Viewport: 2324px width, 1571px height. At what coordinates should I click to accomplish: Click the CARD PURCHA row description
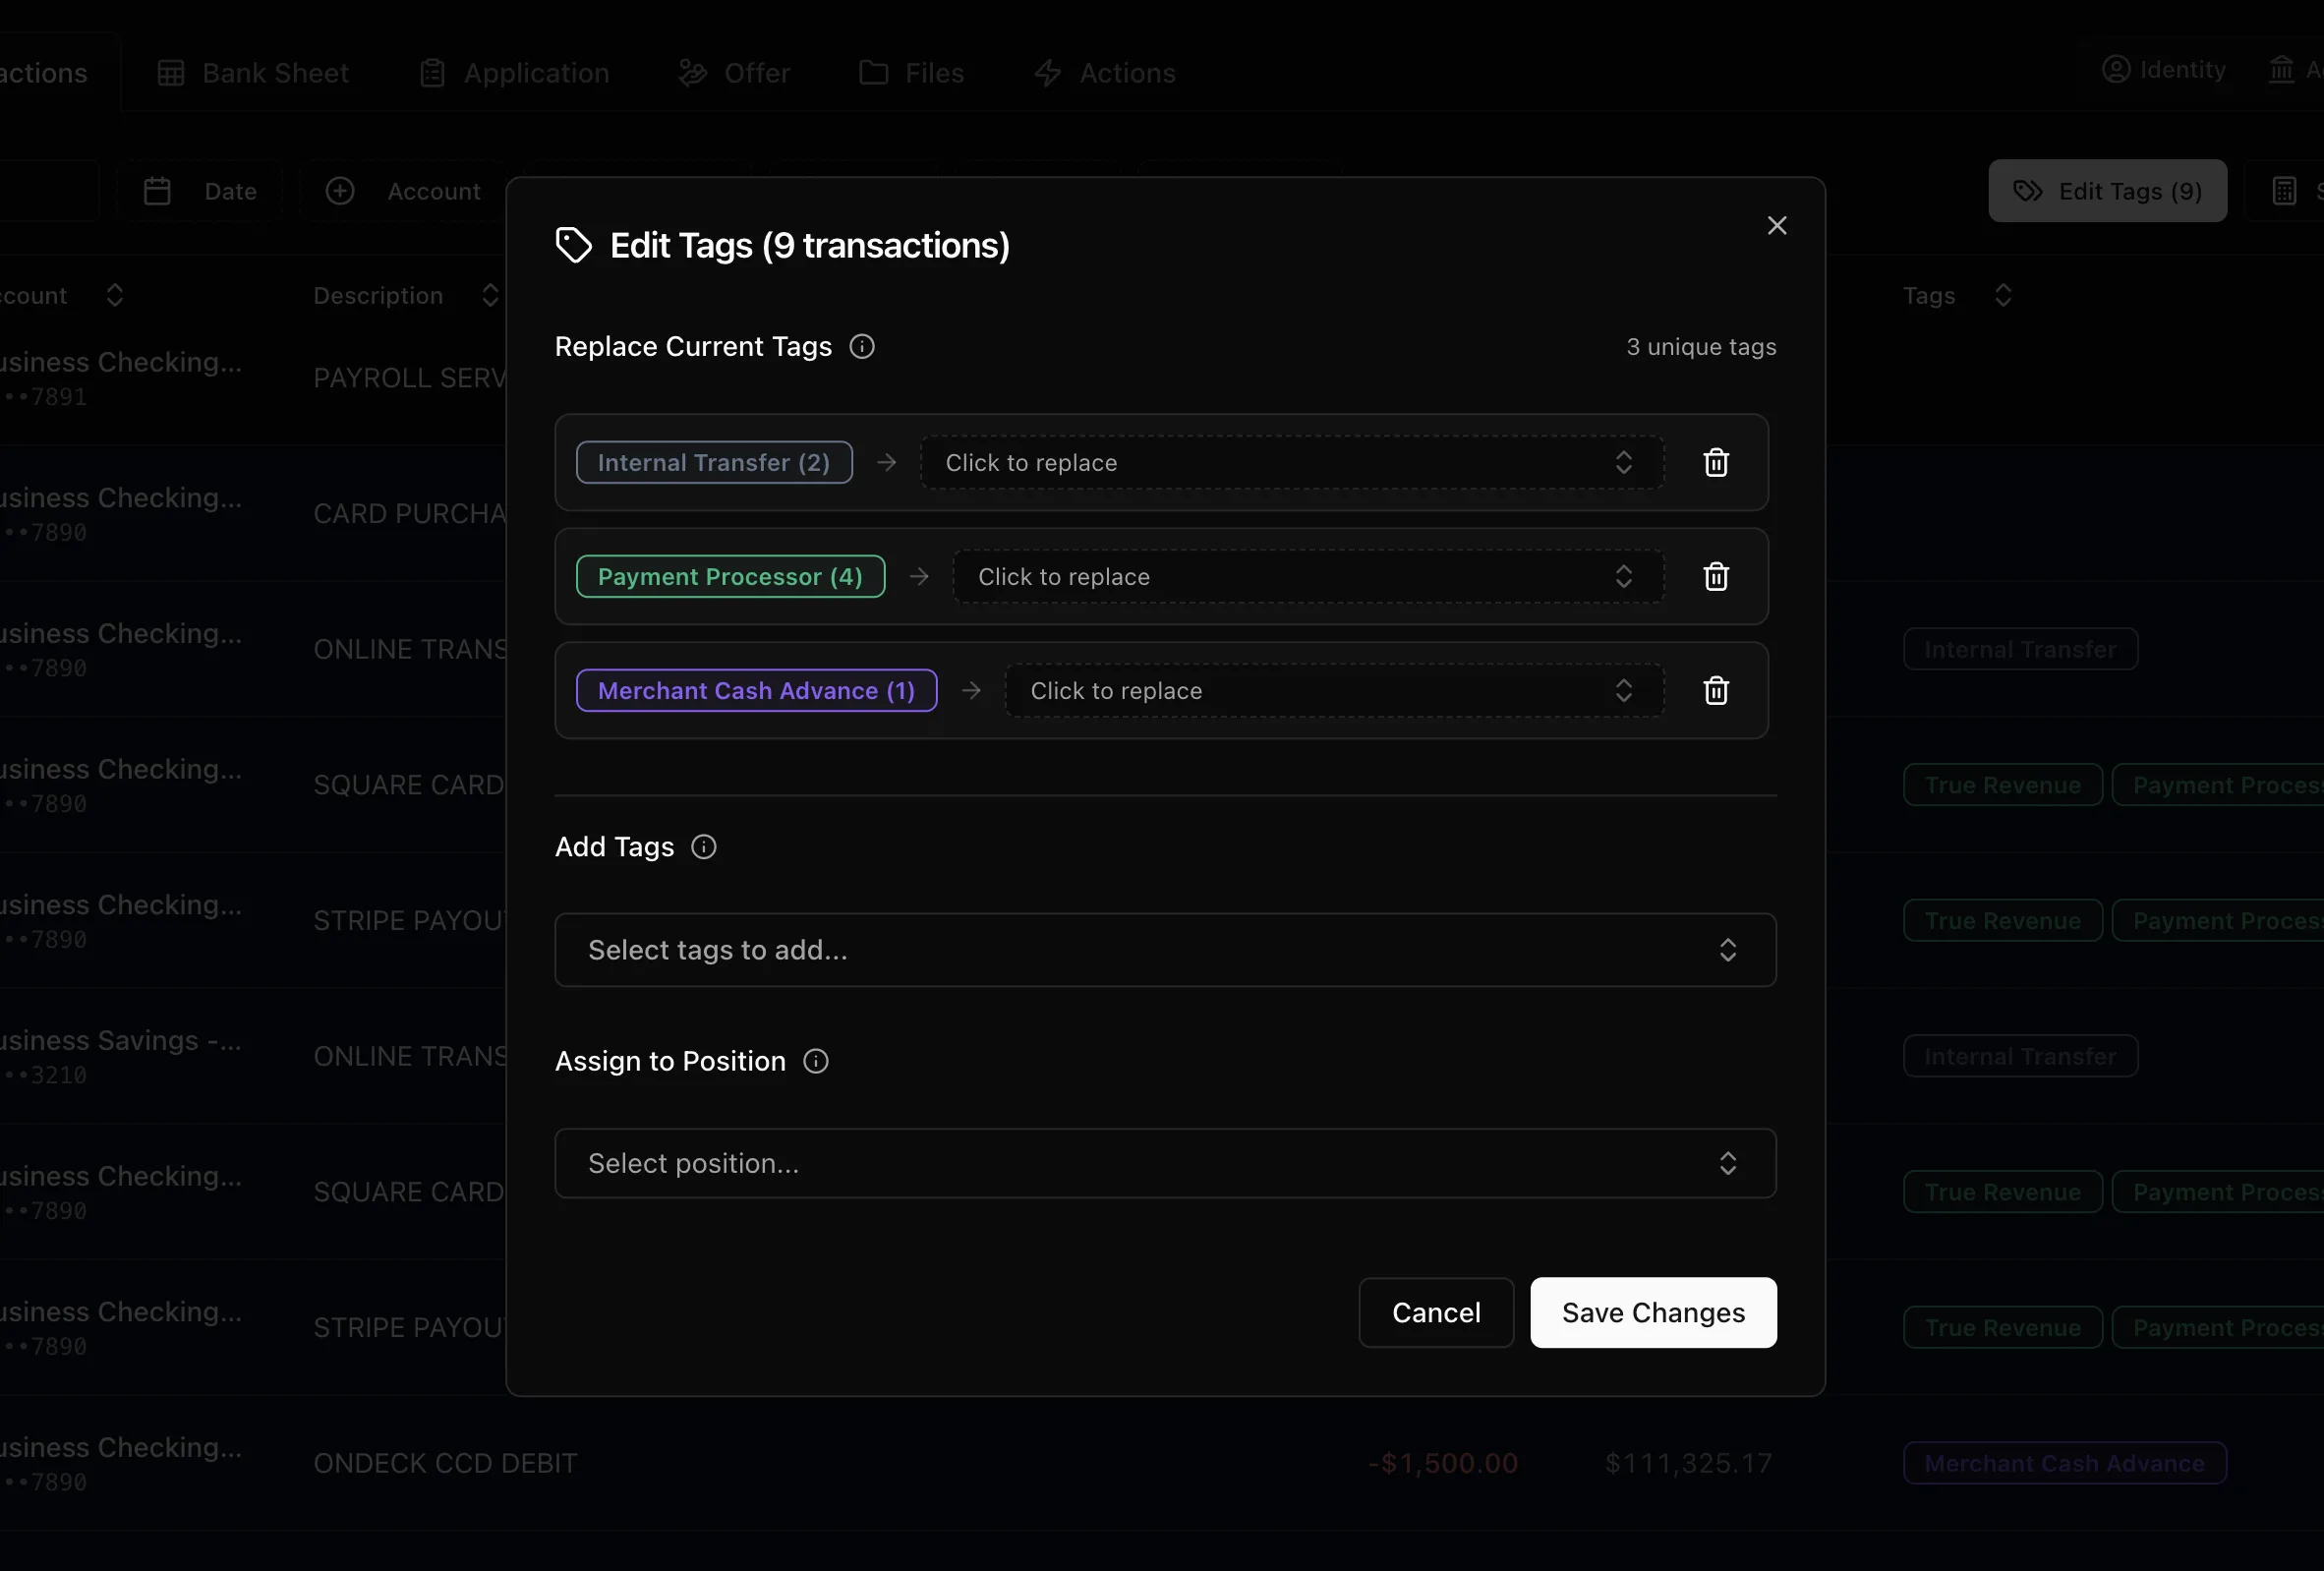[x=410, y=513]
